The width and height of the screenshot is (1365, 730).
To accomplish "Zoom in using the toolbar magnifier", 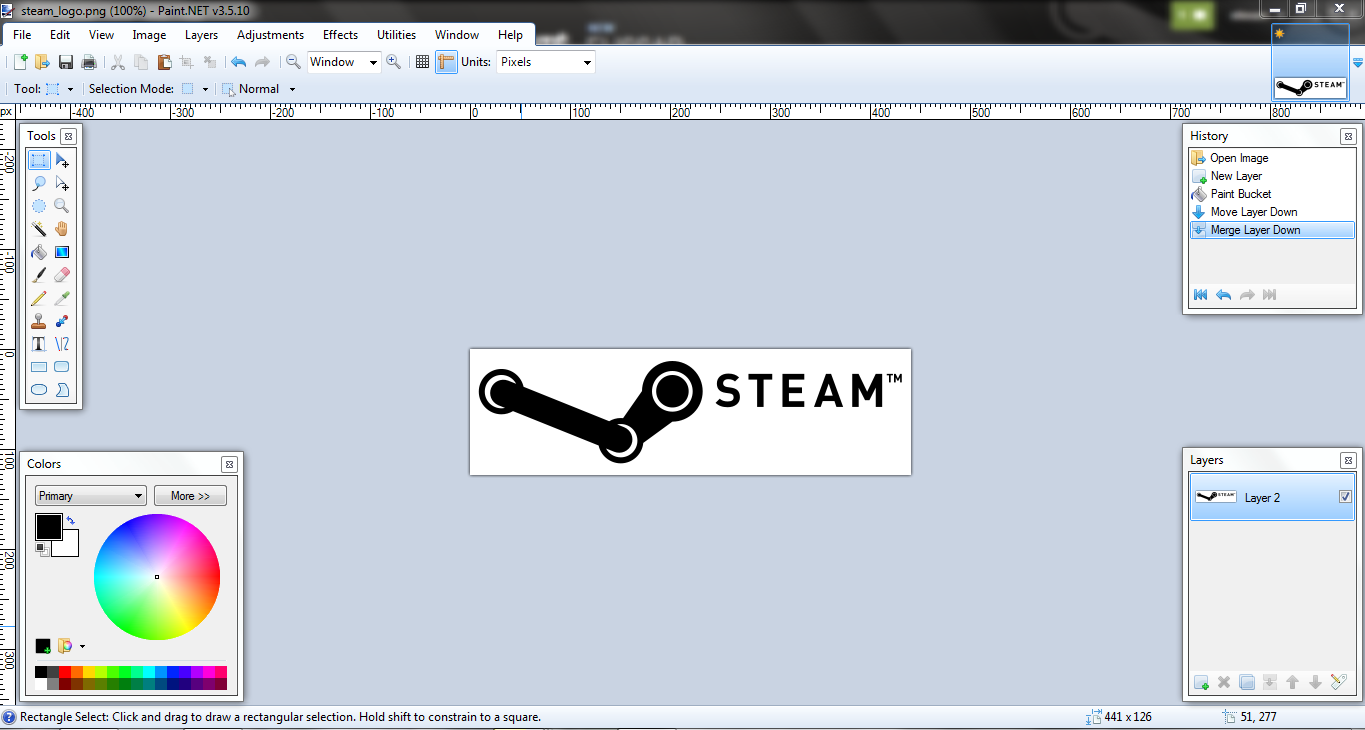I will [x=394, y=62].
